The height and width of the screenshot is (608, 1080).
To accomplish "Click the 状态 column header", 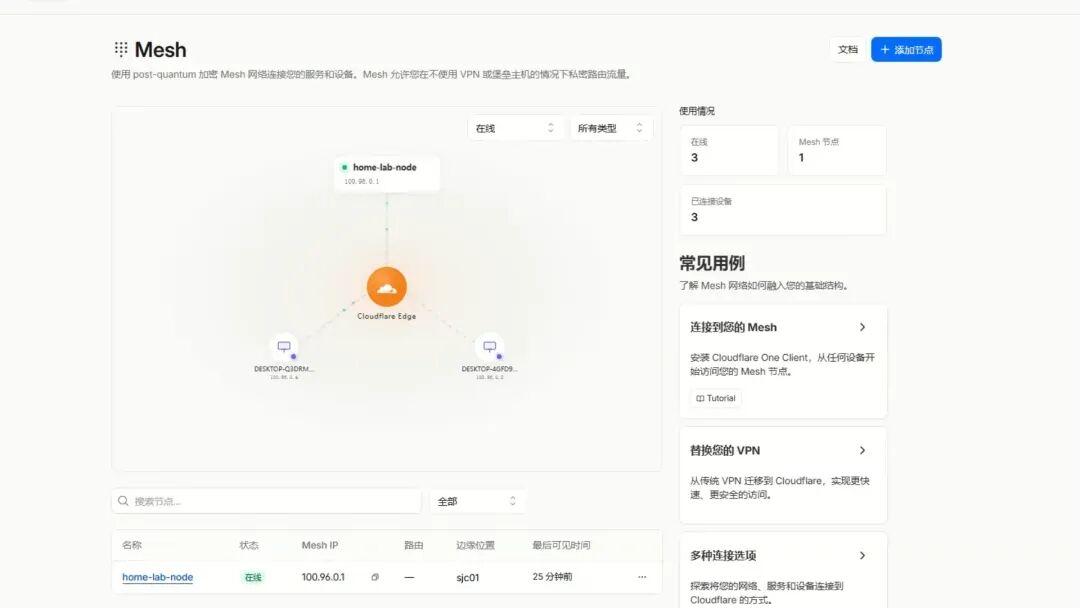I will pyautogui.click(x=249, y=545).
